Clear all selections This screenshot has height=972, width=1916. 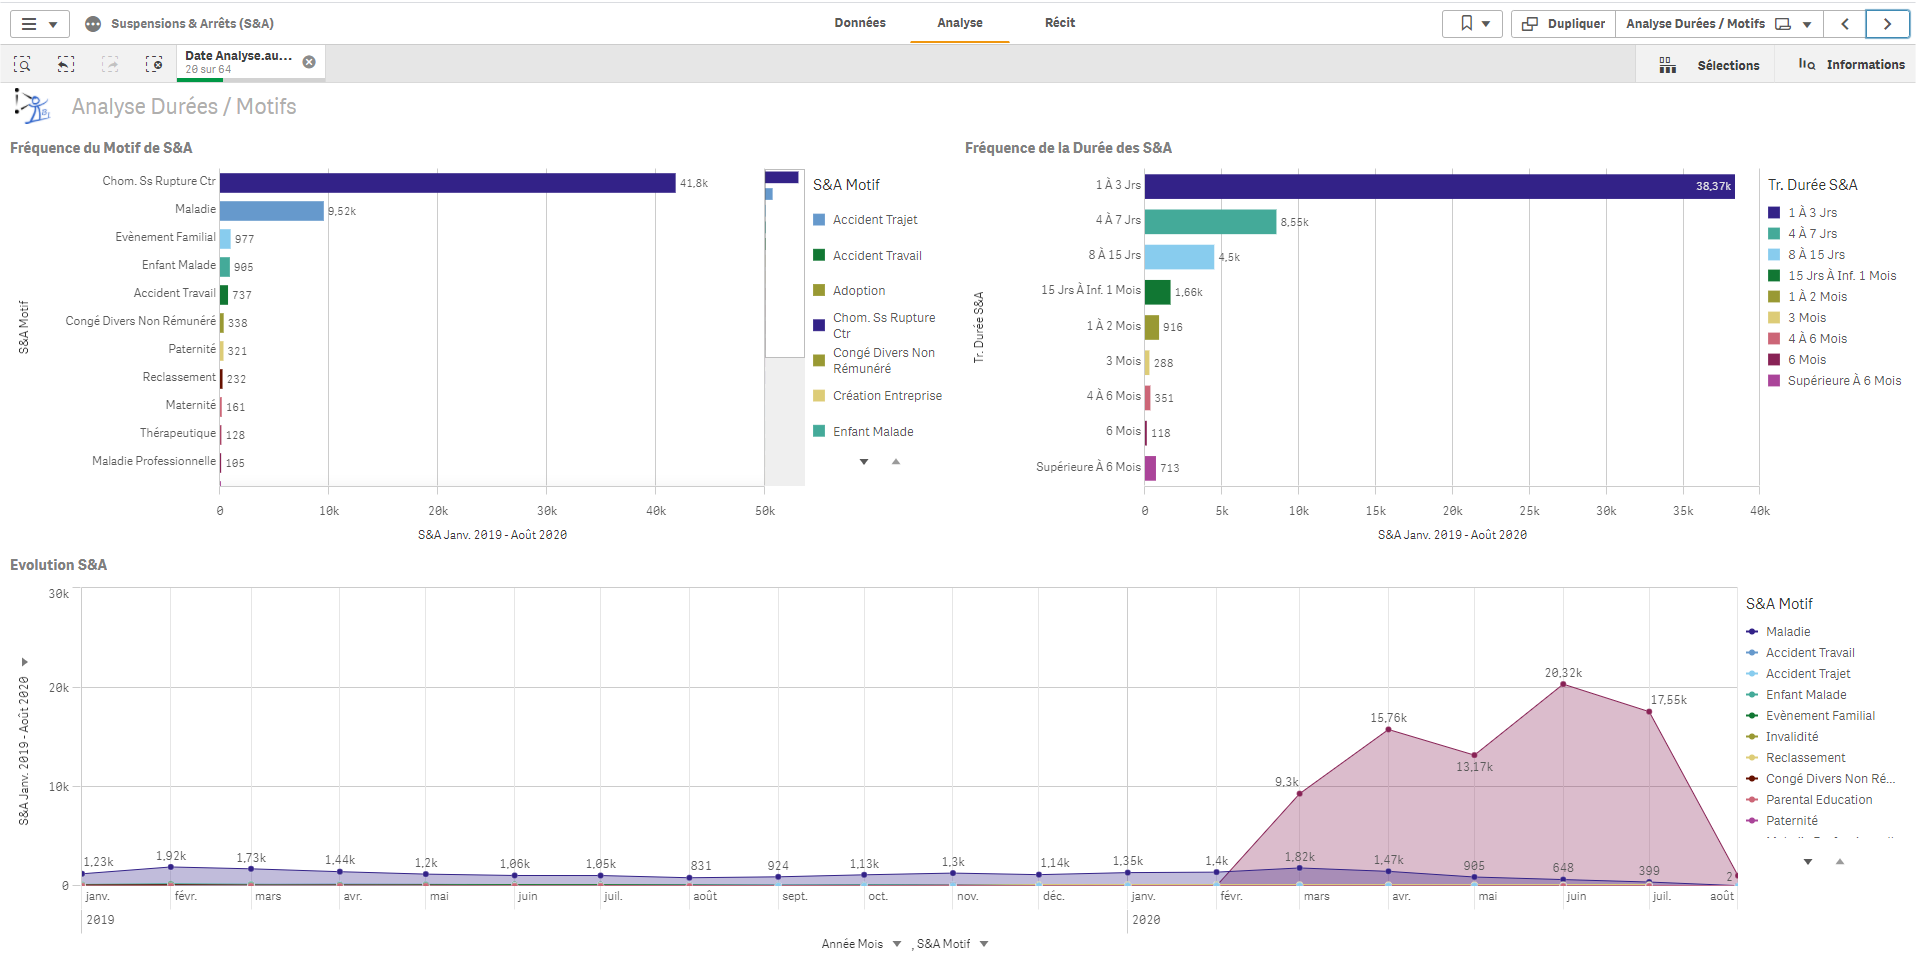(154, 64)
